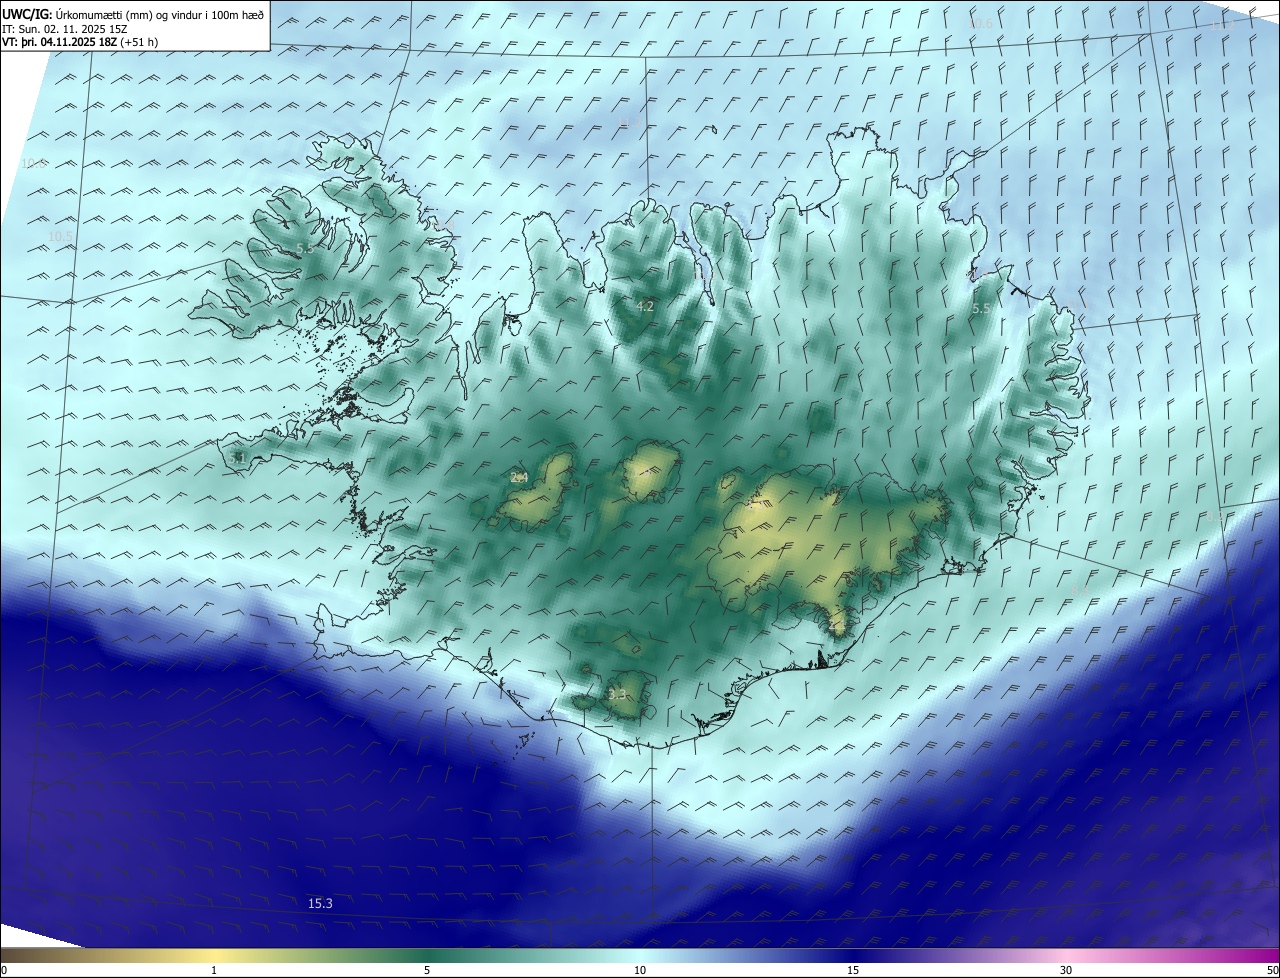1280x978 pixels.
Task: Click the colorbar tick label 30
Action: point(1066,970)
